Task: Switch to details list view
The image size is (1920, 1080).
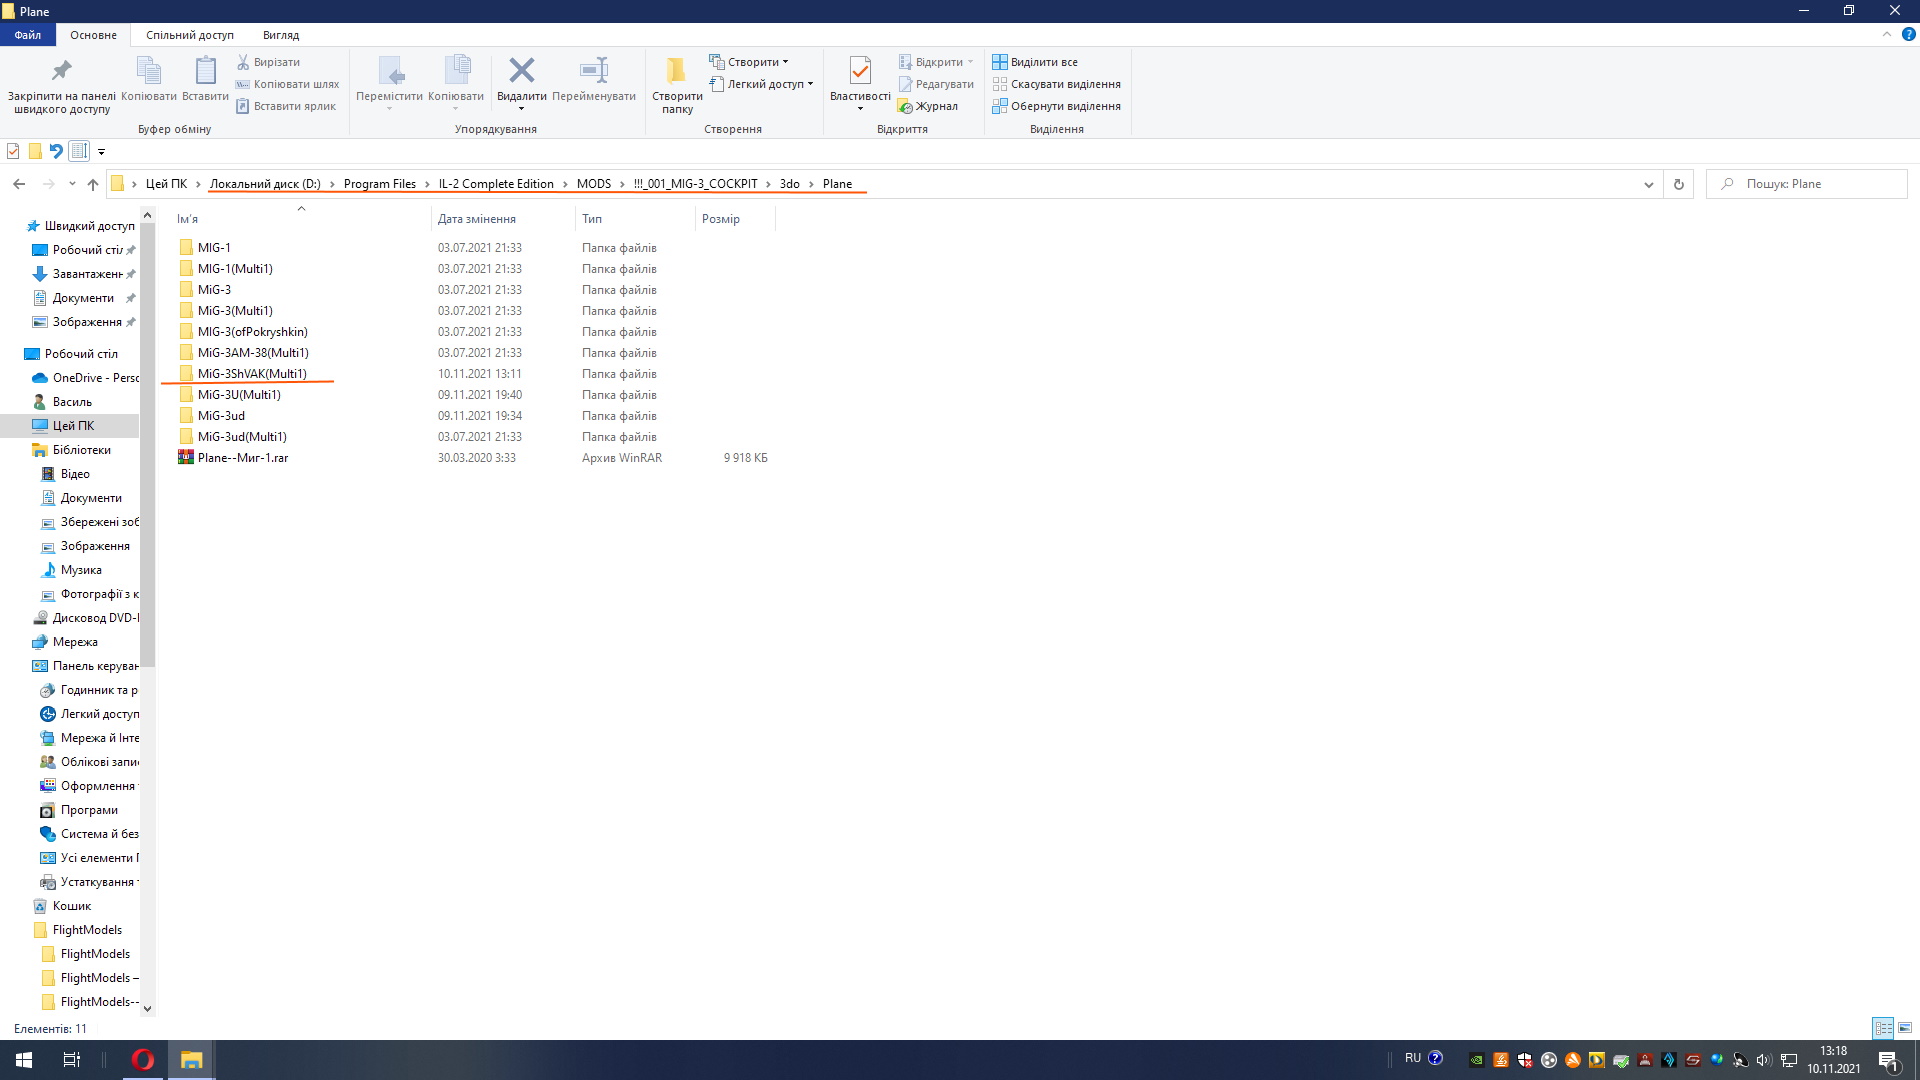Action: (1883, 1028)
